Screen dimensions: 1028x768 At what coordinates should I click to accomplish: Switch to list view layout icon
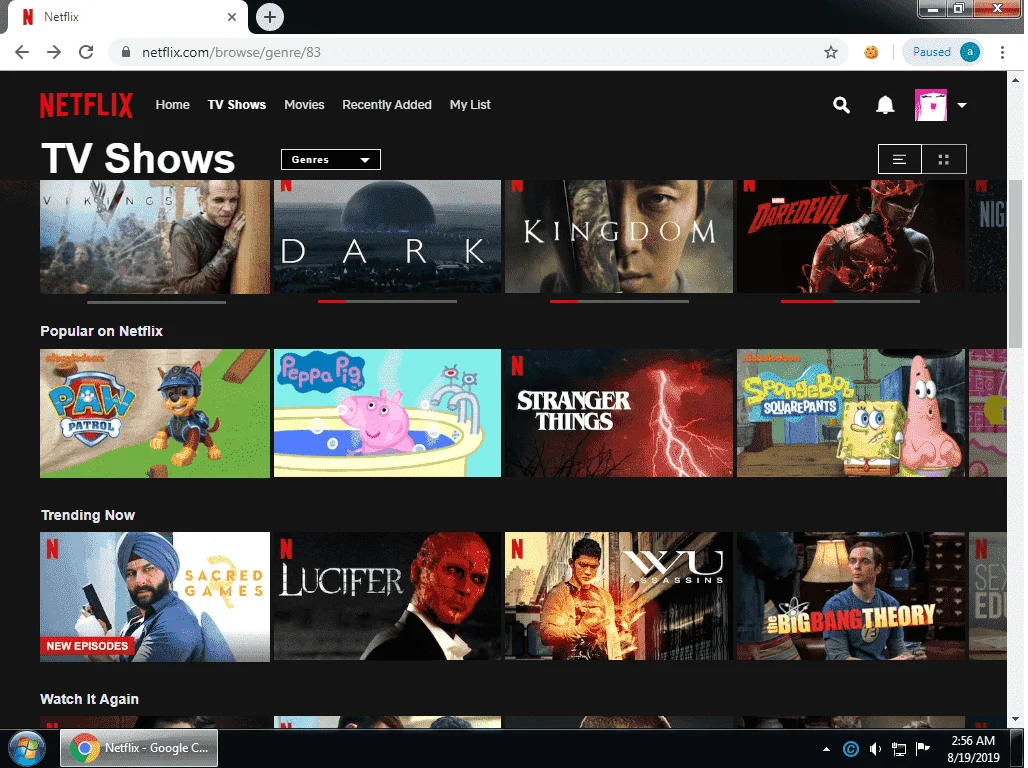(x=900, y=159)
